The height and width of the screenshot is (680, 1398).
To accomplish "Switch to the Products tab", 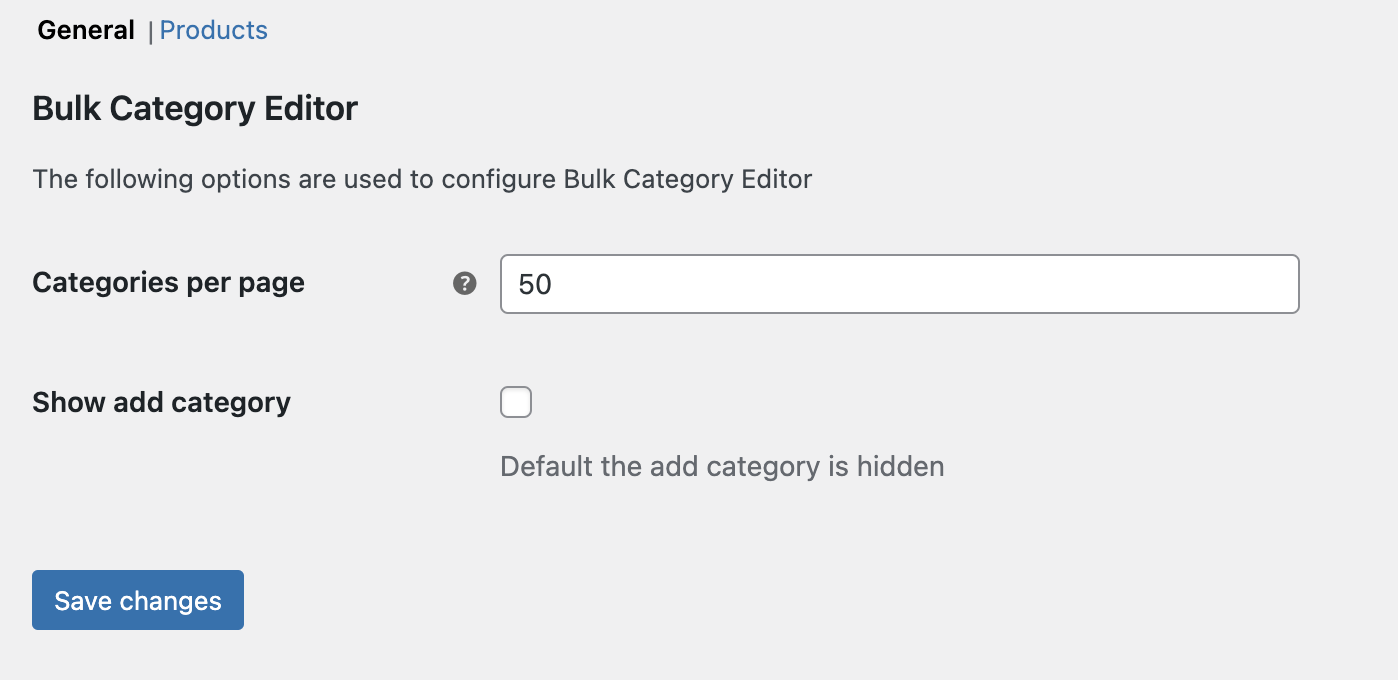I will (x=214, y=30).
